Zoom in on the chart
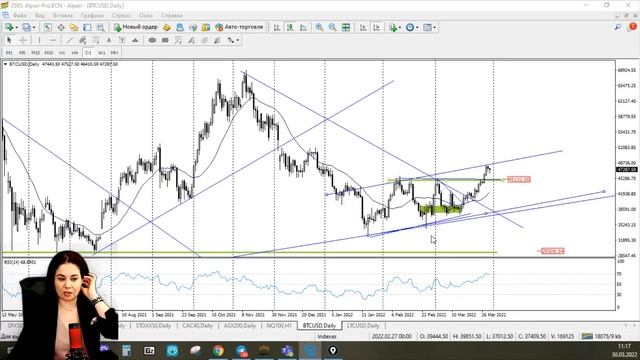The width and height of the screenshot is (640, 360). point(319,27)
